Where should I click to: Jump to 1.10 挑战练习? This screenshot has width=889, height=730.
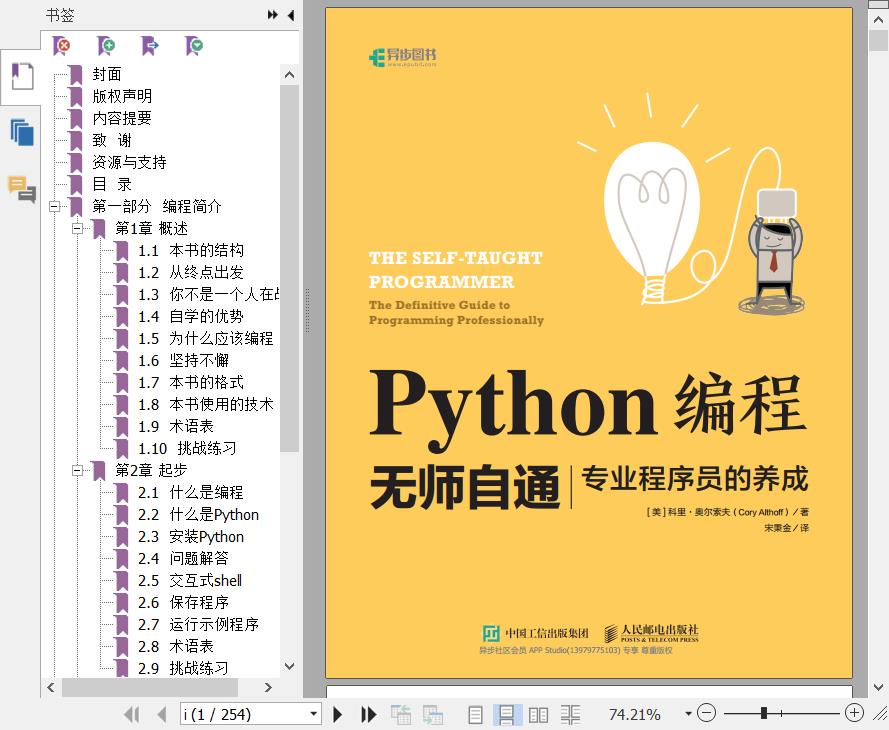(x=187, y=448)
